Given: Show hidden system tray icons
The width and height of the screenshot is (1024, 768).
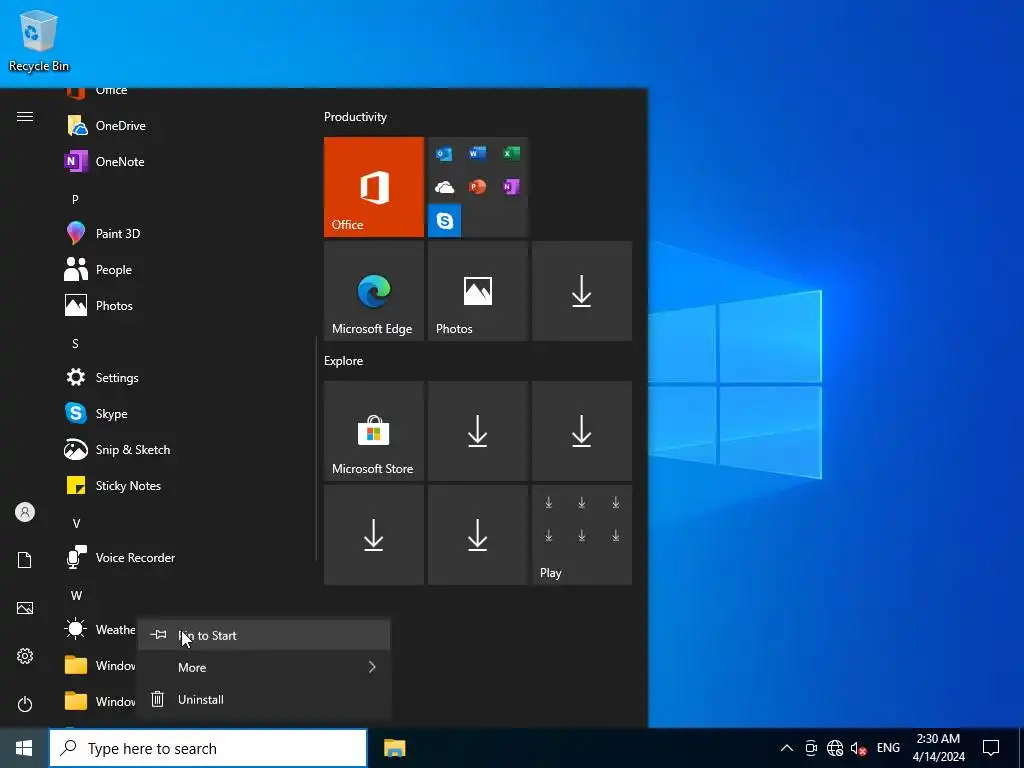Looking at the screenshot, I should (x=787, y=748).
